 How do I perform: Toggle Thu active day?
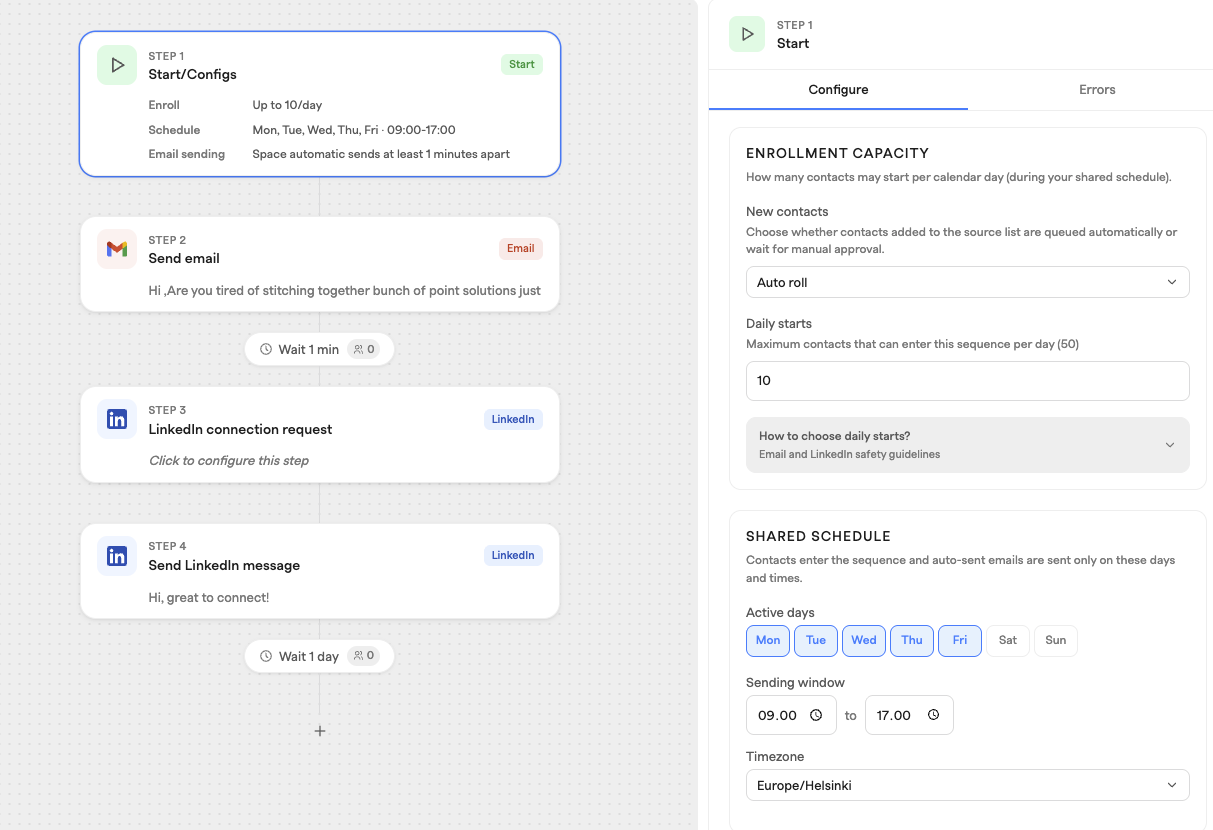tap(912, 640)
